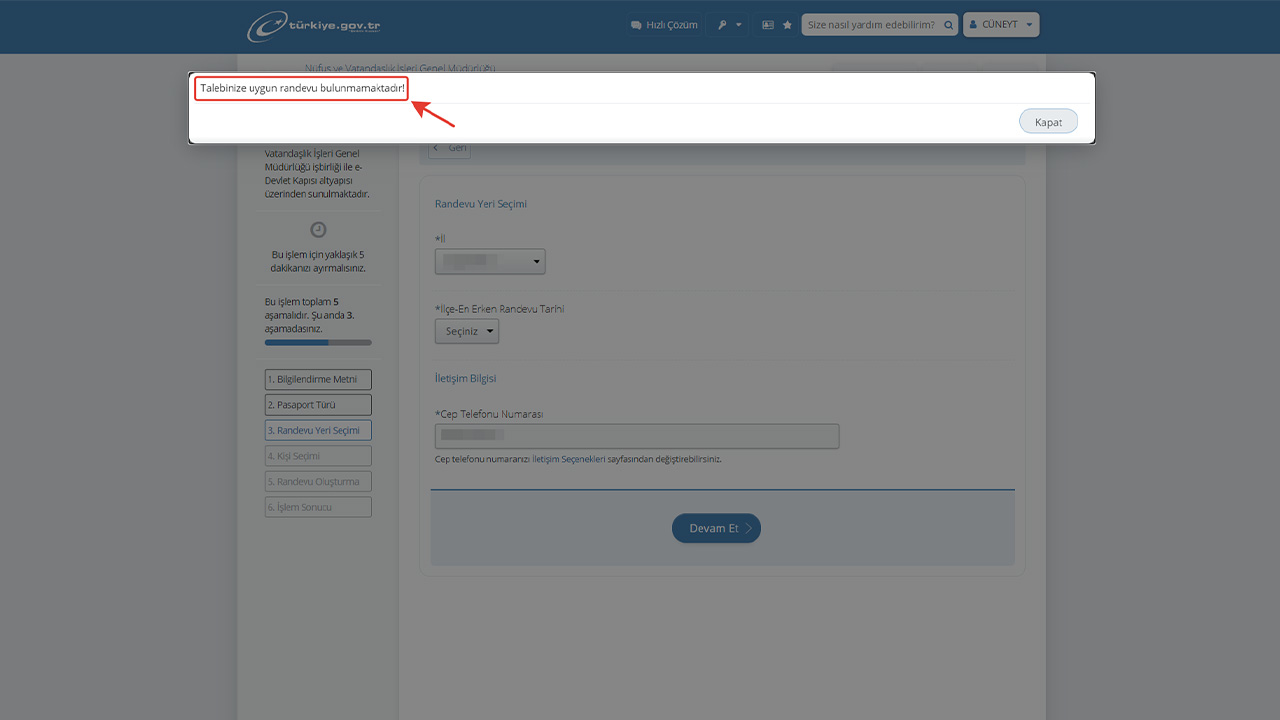Go to step 2. Pasaport Türü
Image resolution: width=1280 pixels, height=720 pixels.
[318, 405]
